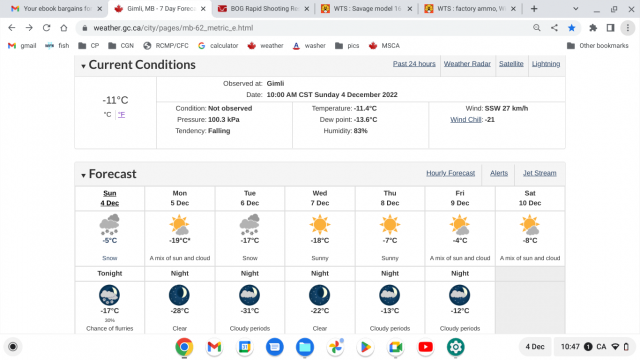Open the gmail bookmark
Image resolution: width=640 pixels, height=360 pixels.
click(22, 46)
